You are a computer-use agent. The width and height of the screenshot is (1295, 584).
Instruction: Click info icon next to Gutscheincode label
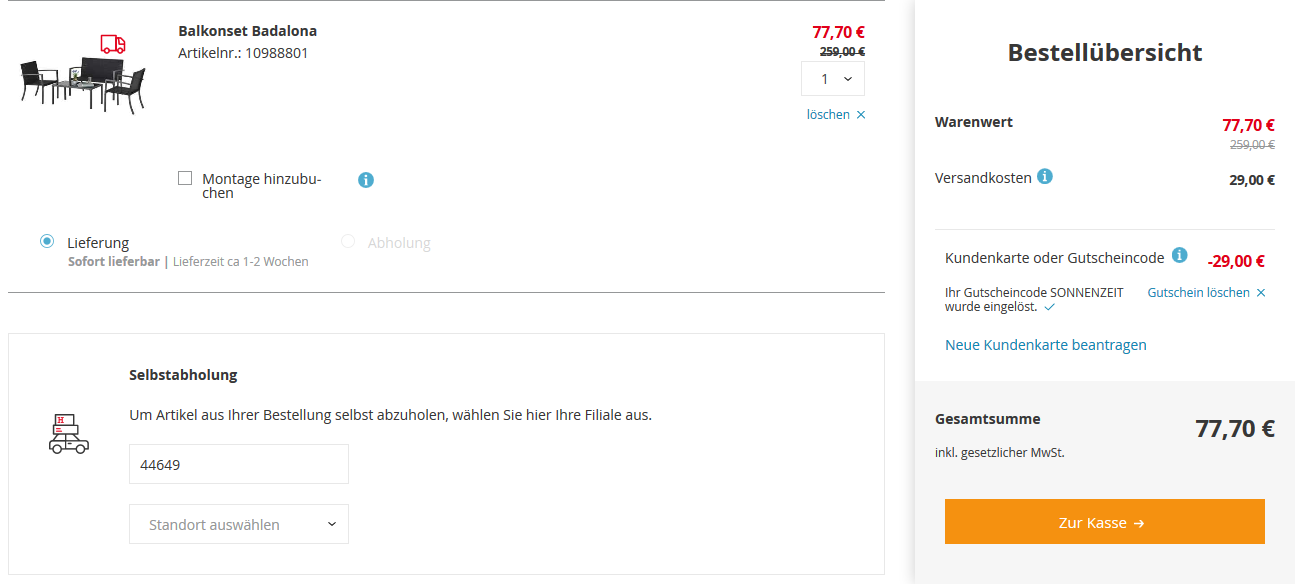tap(1180, 256)
